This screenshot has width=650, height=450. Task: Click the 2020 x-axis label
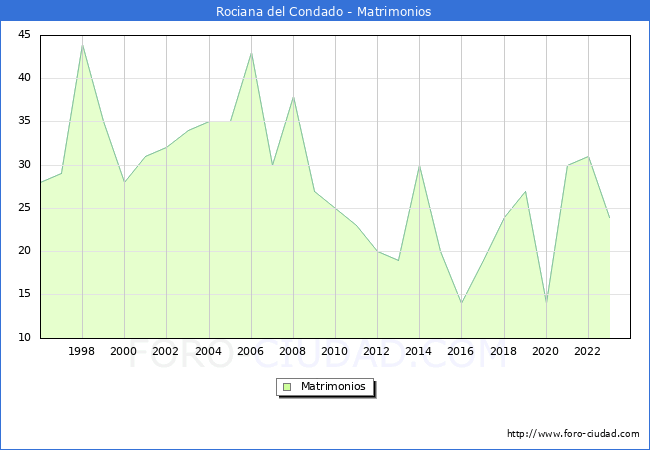tap(546, 351)
